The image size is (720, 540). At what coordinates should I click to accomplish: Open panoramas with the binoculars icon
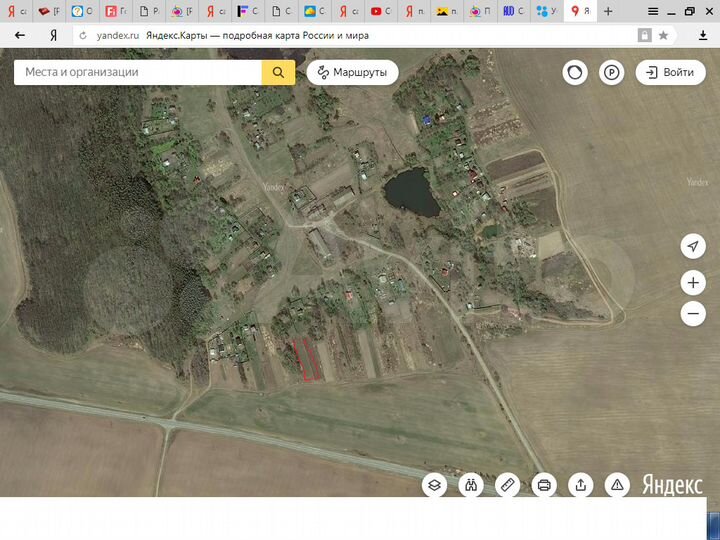471,485
